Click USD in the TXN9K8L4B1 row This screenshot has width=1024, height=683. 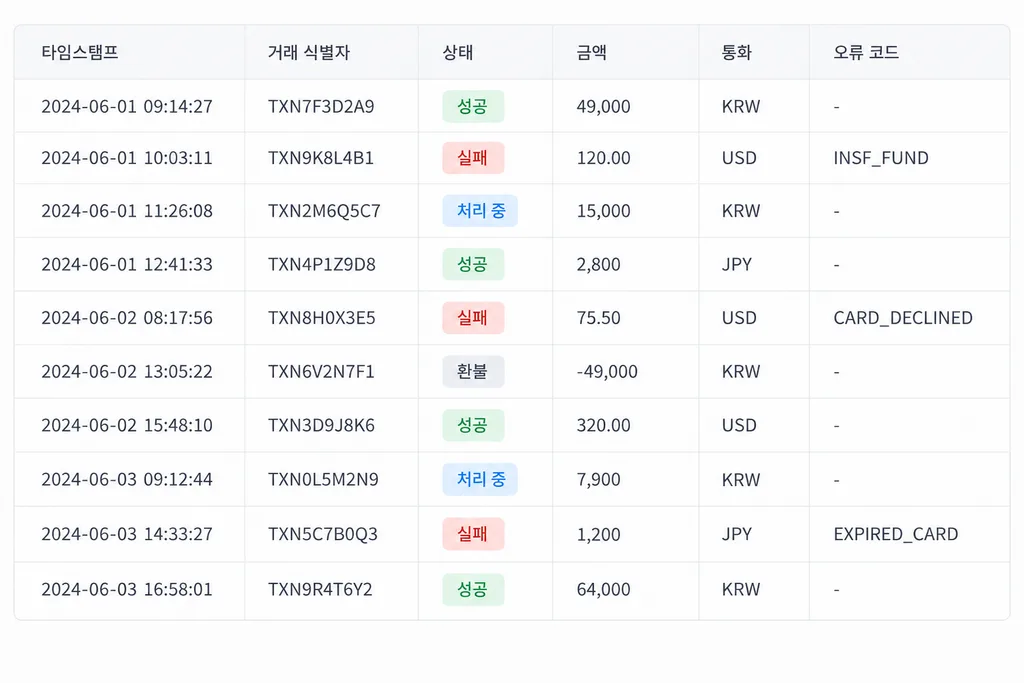739,158
